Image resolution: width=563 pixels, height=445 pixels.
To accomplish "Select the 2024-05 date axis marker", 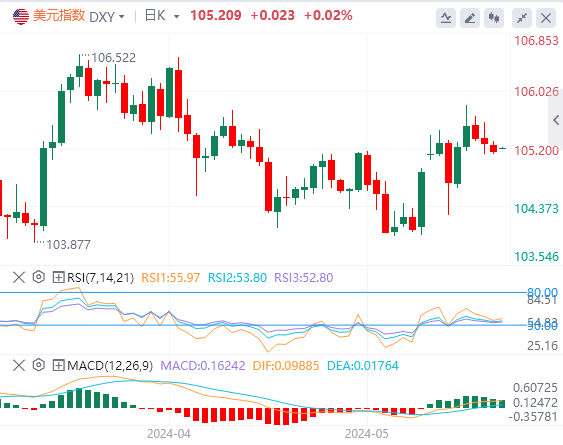I will coord(367,434).
